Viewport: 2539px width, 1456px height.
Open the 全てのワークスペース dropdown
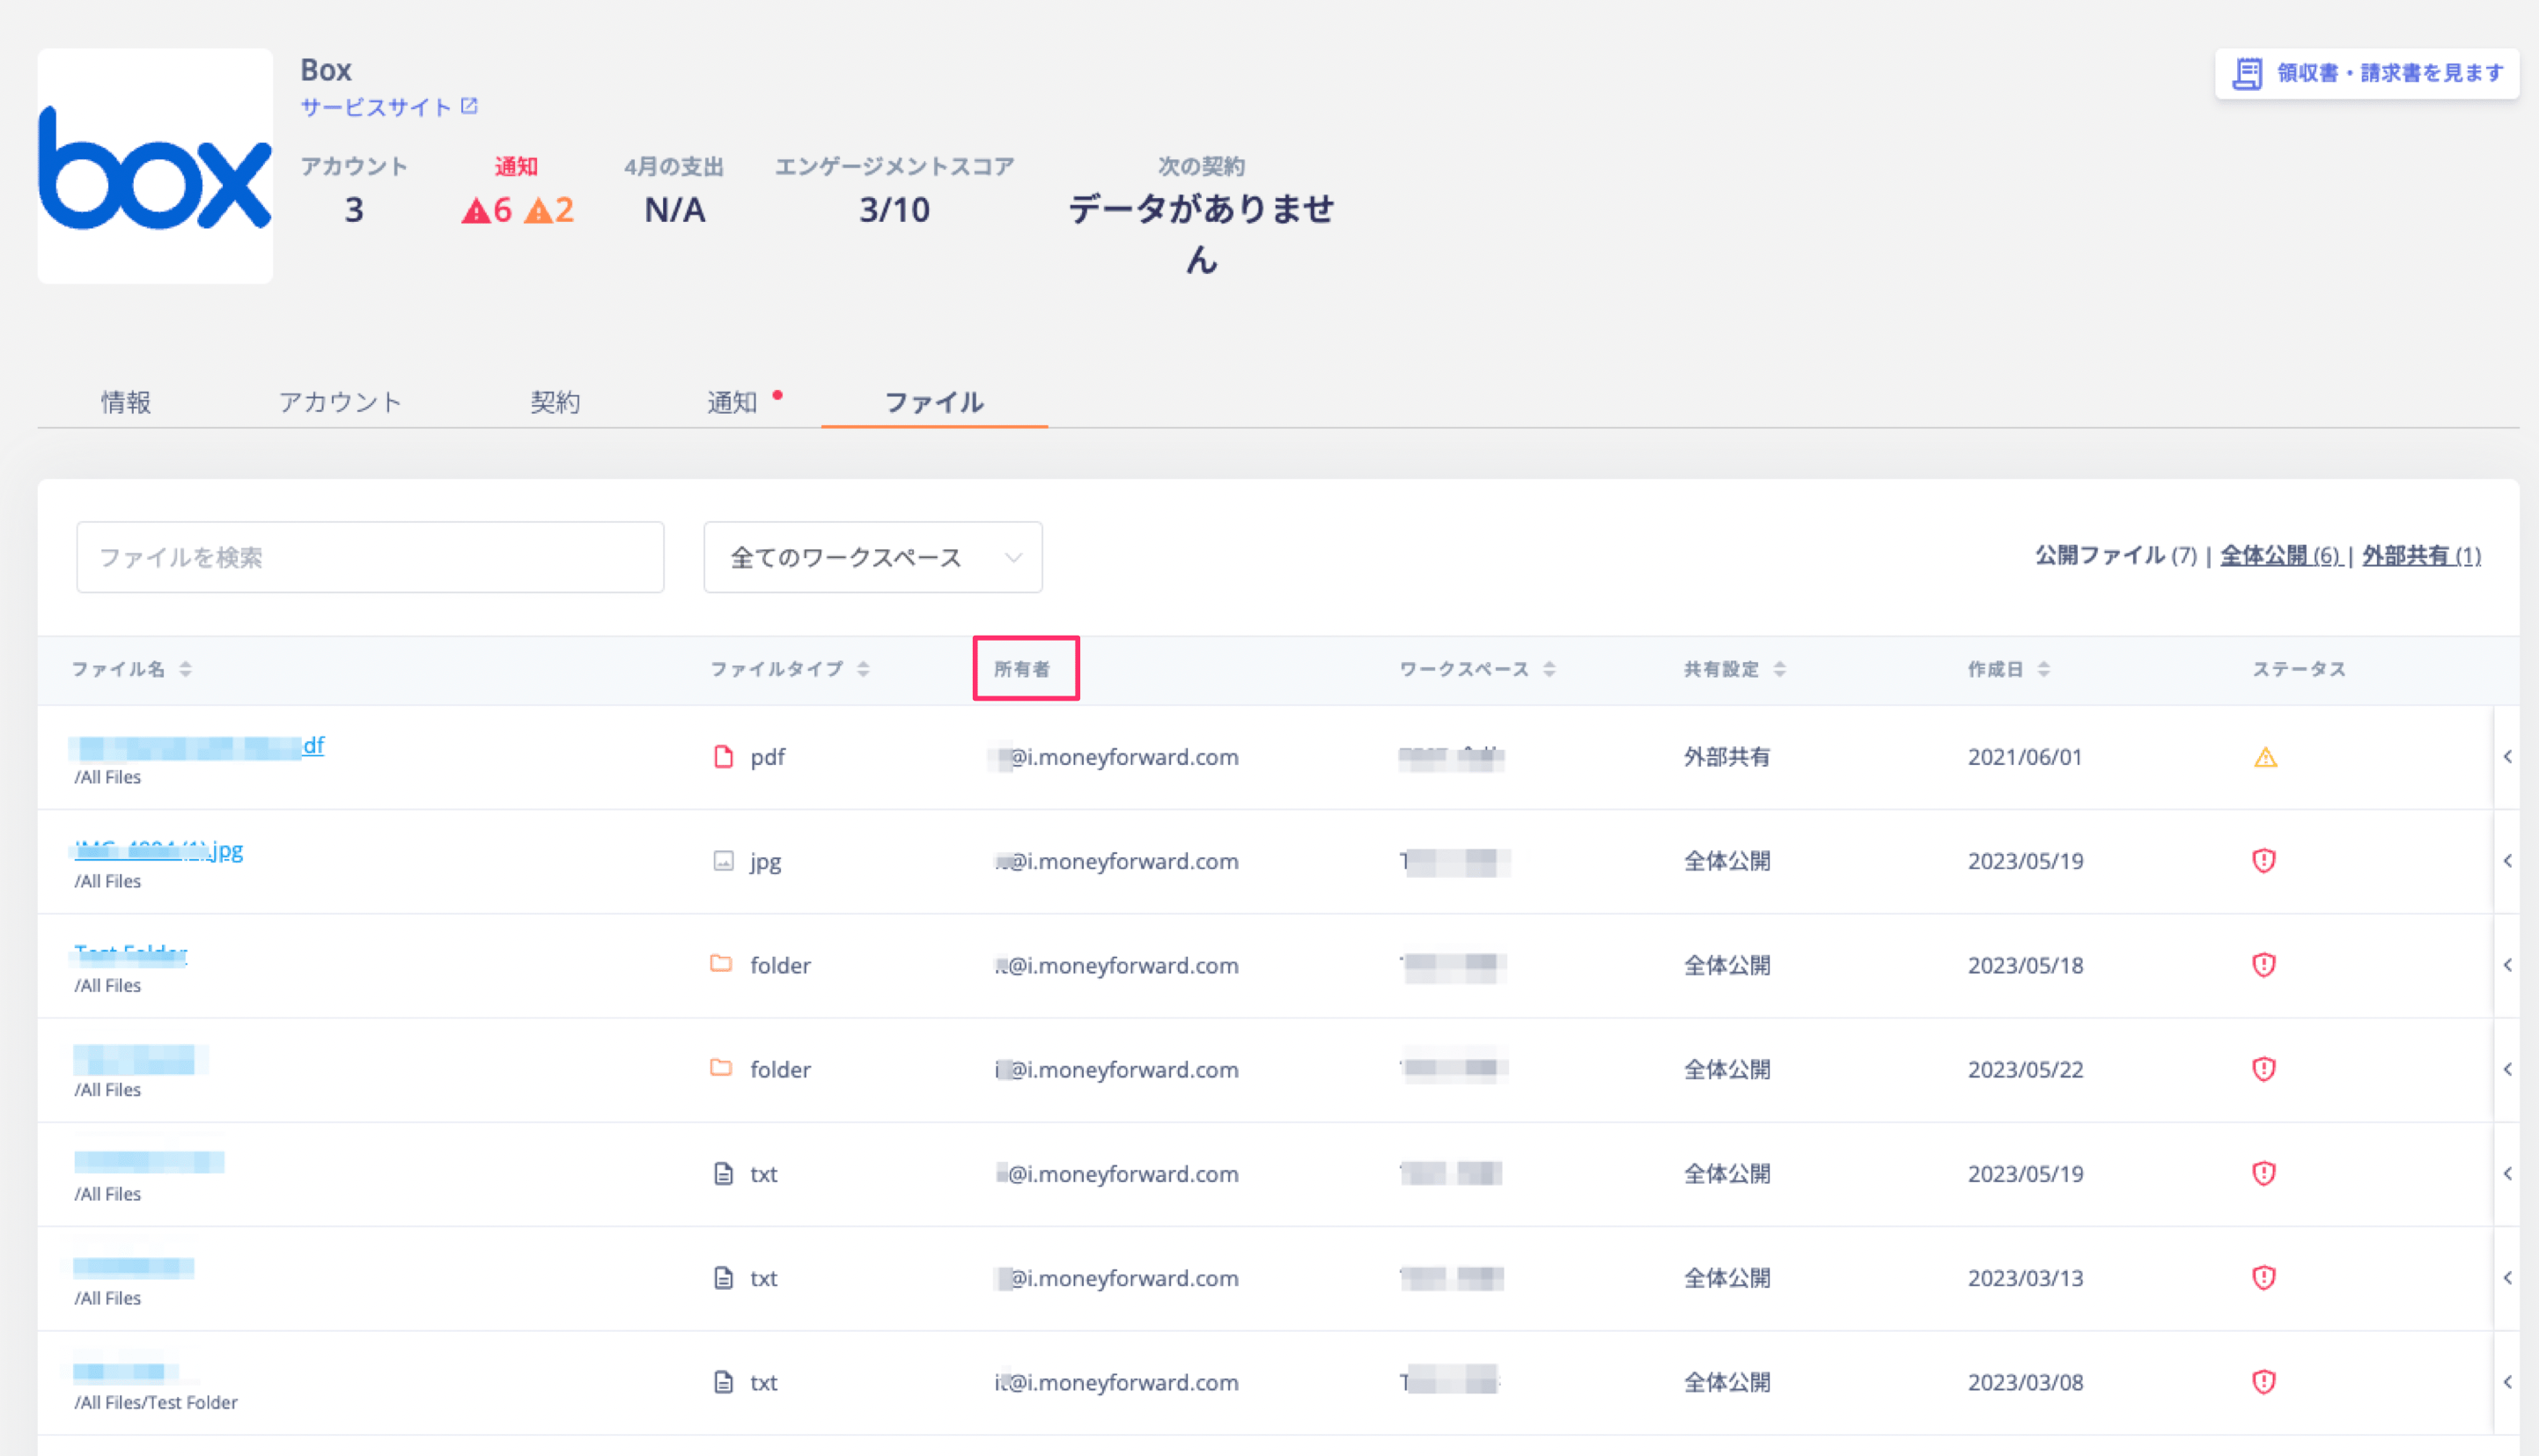tap(873, 557)
